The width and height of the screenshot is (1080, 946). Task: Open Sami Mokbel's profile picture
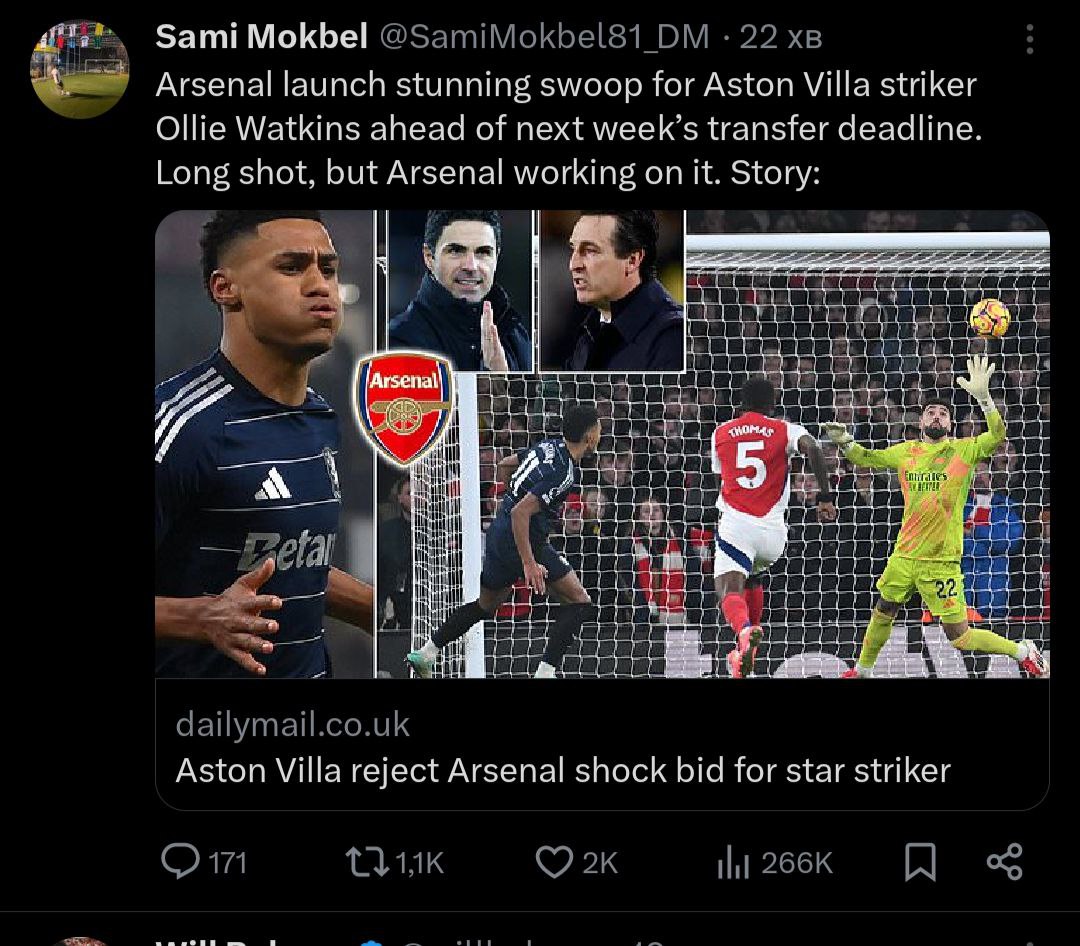(80, 68)
